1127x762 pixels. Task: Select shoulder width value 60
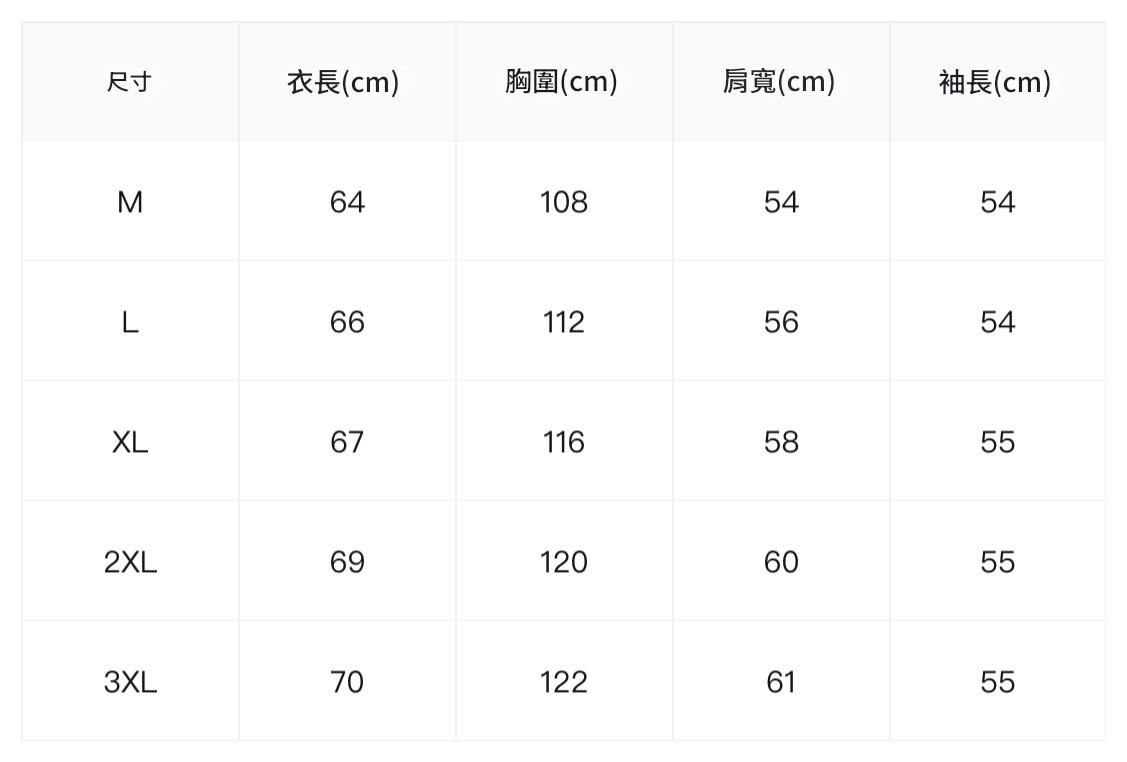781,562
